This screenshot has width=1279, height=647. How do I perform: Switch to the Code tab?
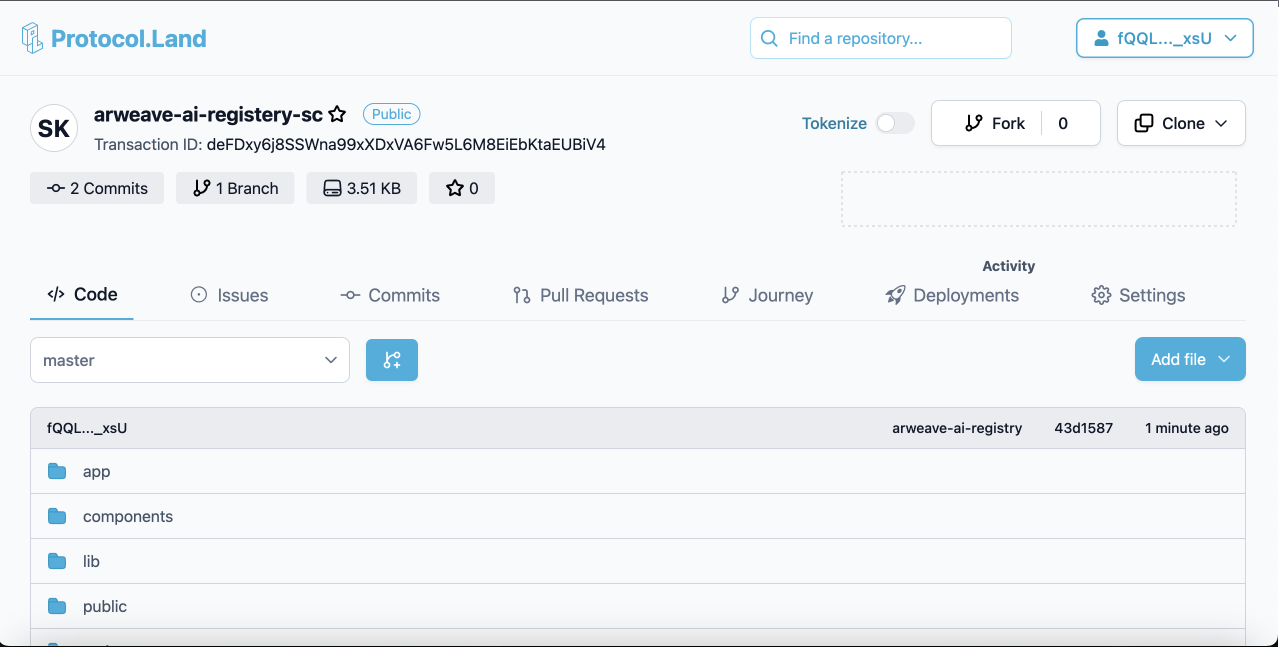click(82, 295)
